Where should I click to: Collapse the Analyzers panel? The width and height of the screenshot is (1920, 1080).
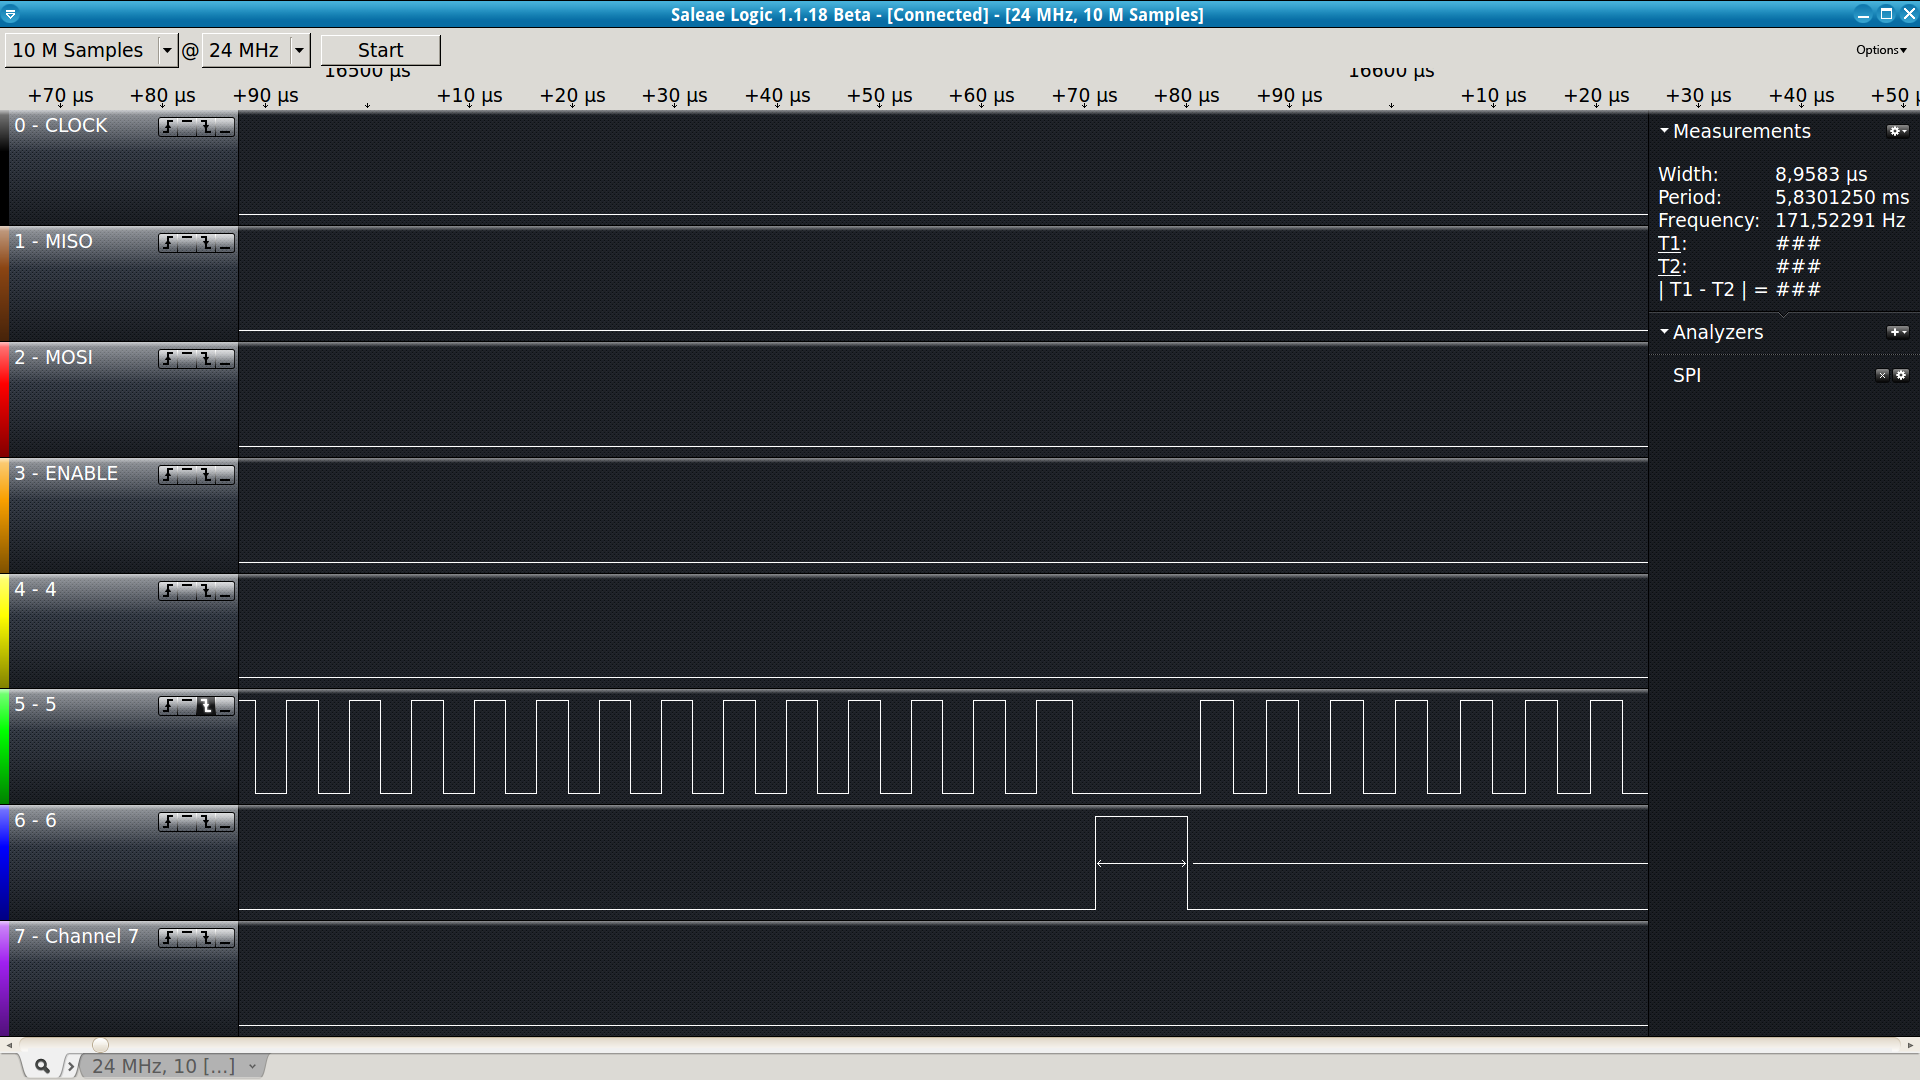pos(1664,332)
